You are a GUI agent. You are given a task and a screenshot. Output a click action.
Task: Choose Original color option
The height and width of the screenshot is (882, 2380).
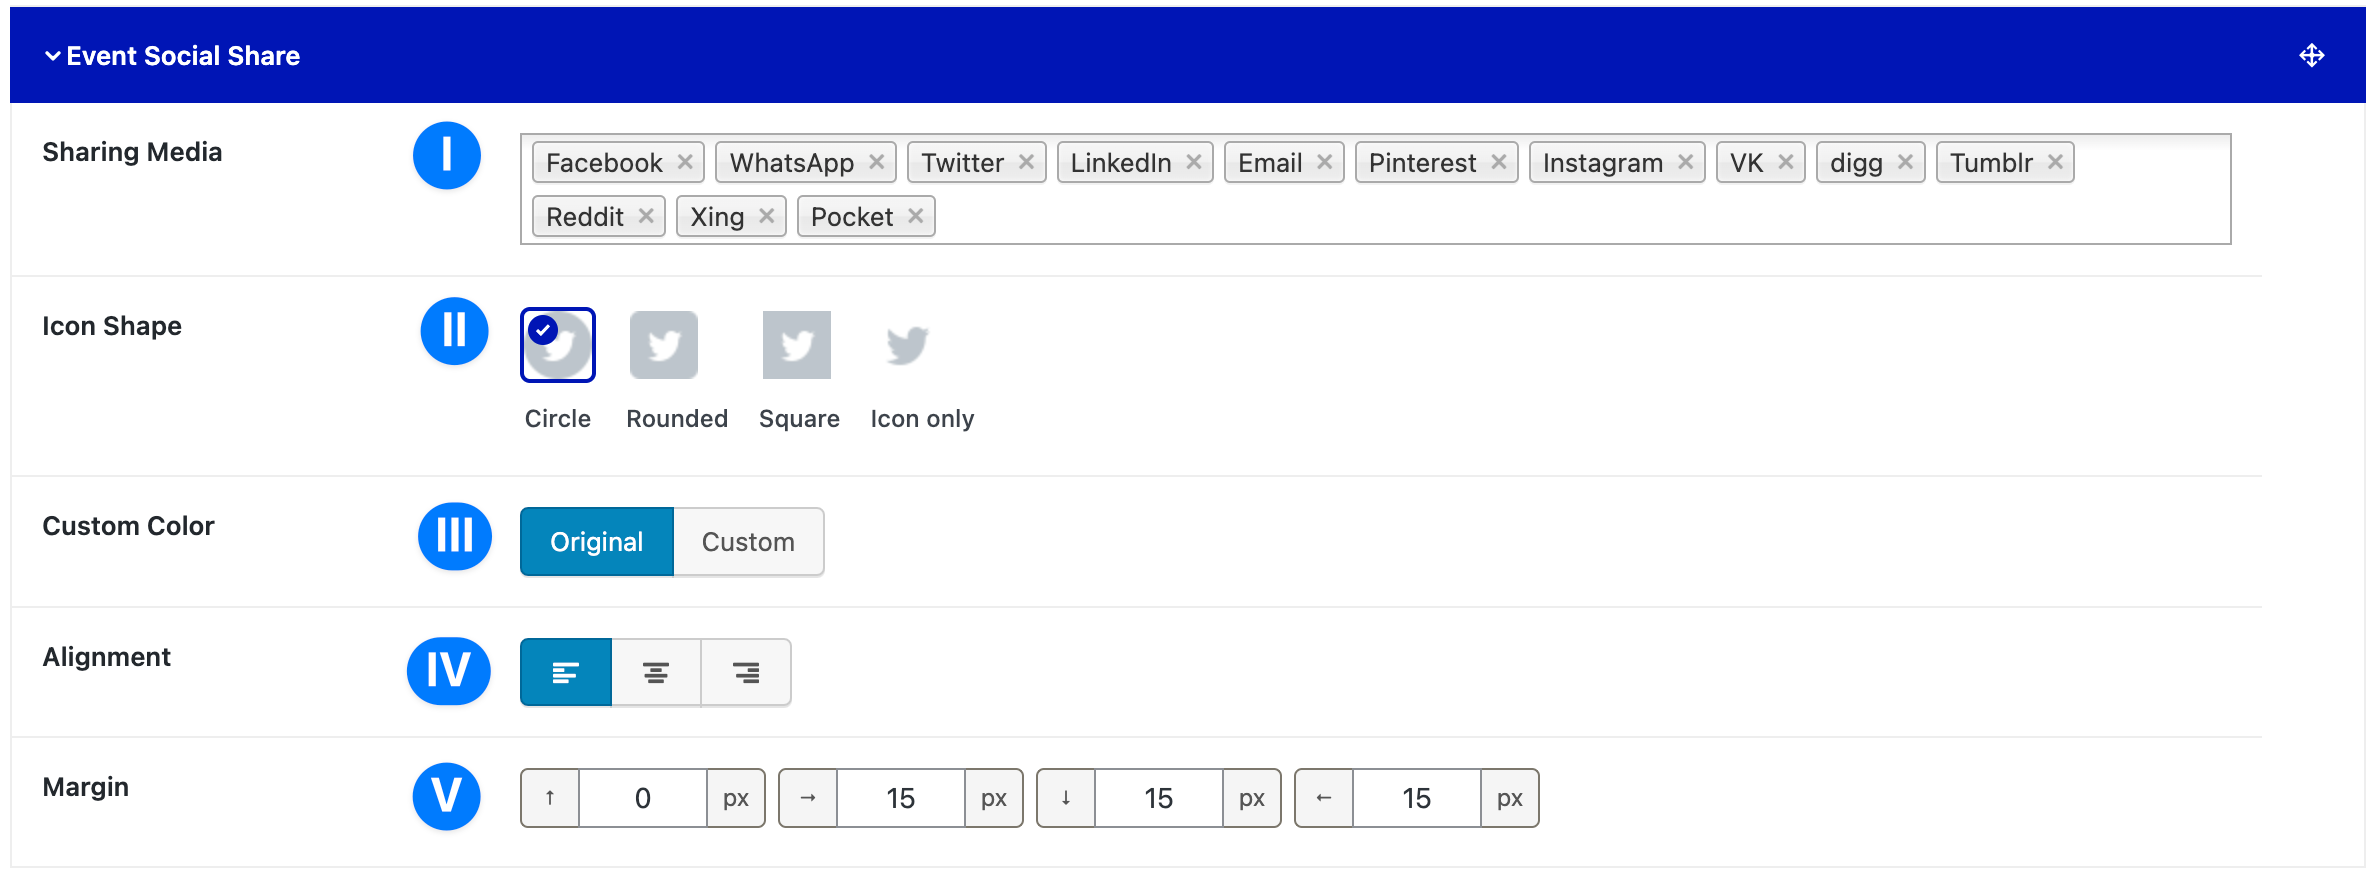click(597, 542)
